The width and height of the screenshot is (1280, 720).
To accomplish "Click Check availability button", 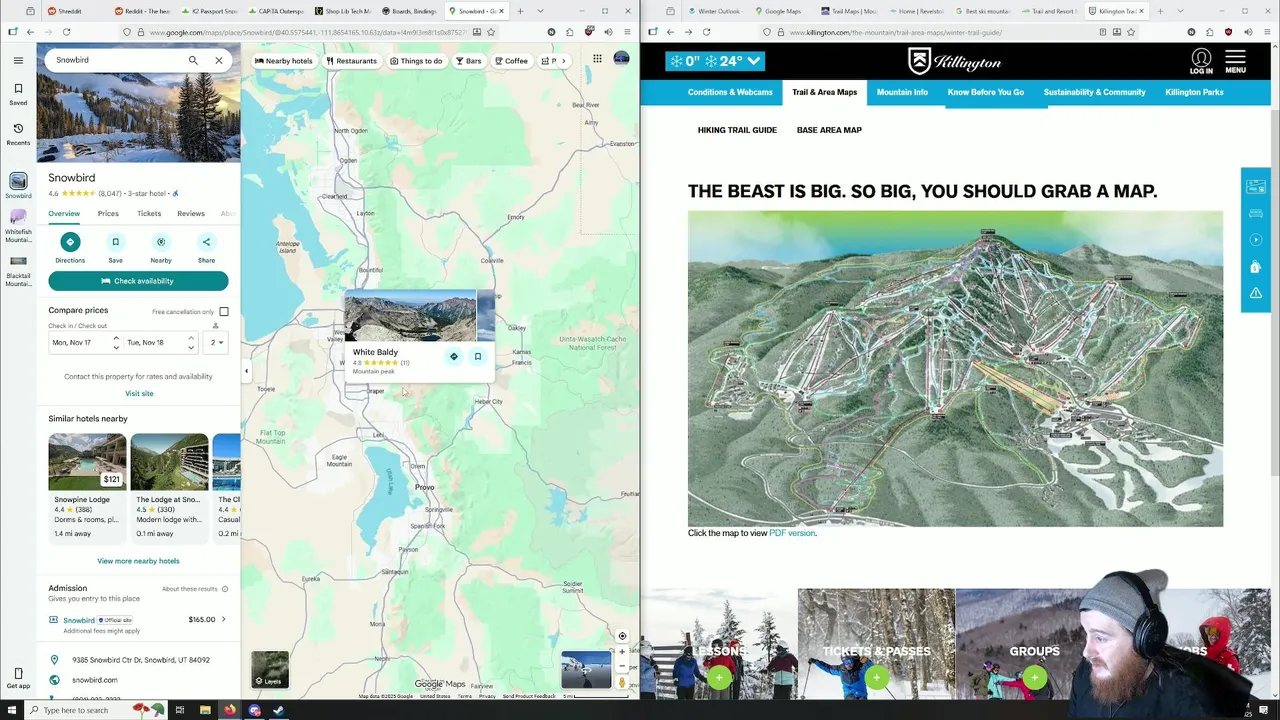I will pos(138,281).
